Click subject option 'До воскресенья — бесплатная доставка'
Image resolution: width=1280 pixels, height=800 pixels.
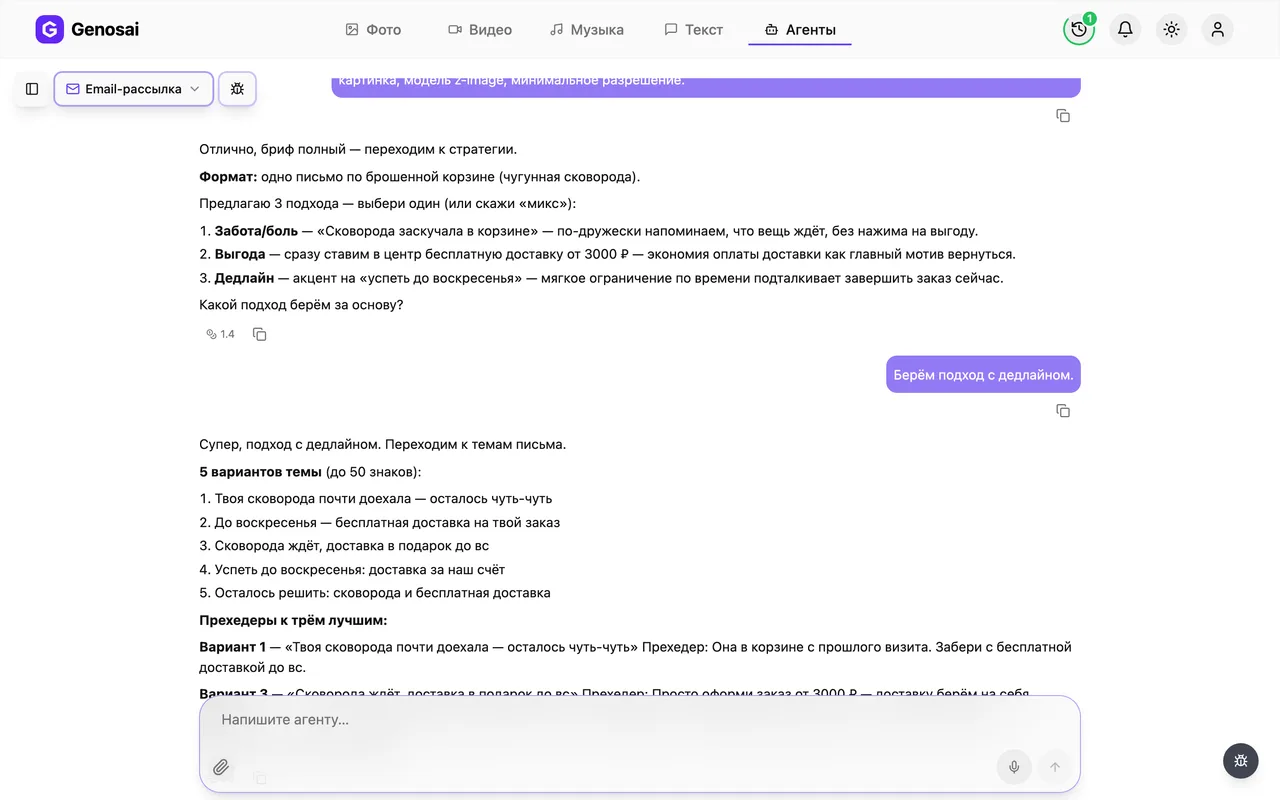[387, 522]
